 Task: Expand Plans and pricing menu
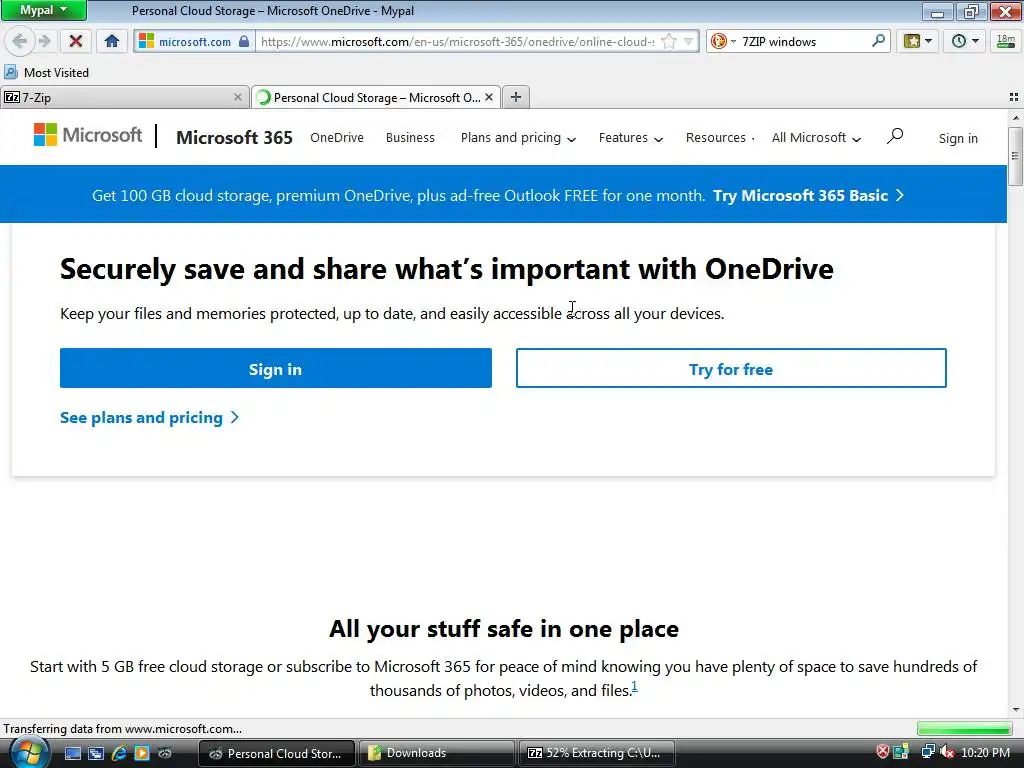click(x=518, y=138)
